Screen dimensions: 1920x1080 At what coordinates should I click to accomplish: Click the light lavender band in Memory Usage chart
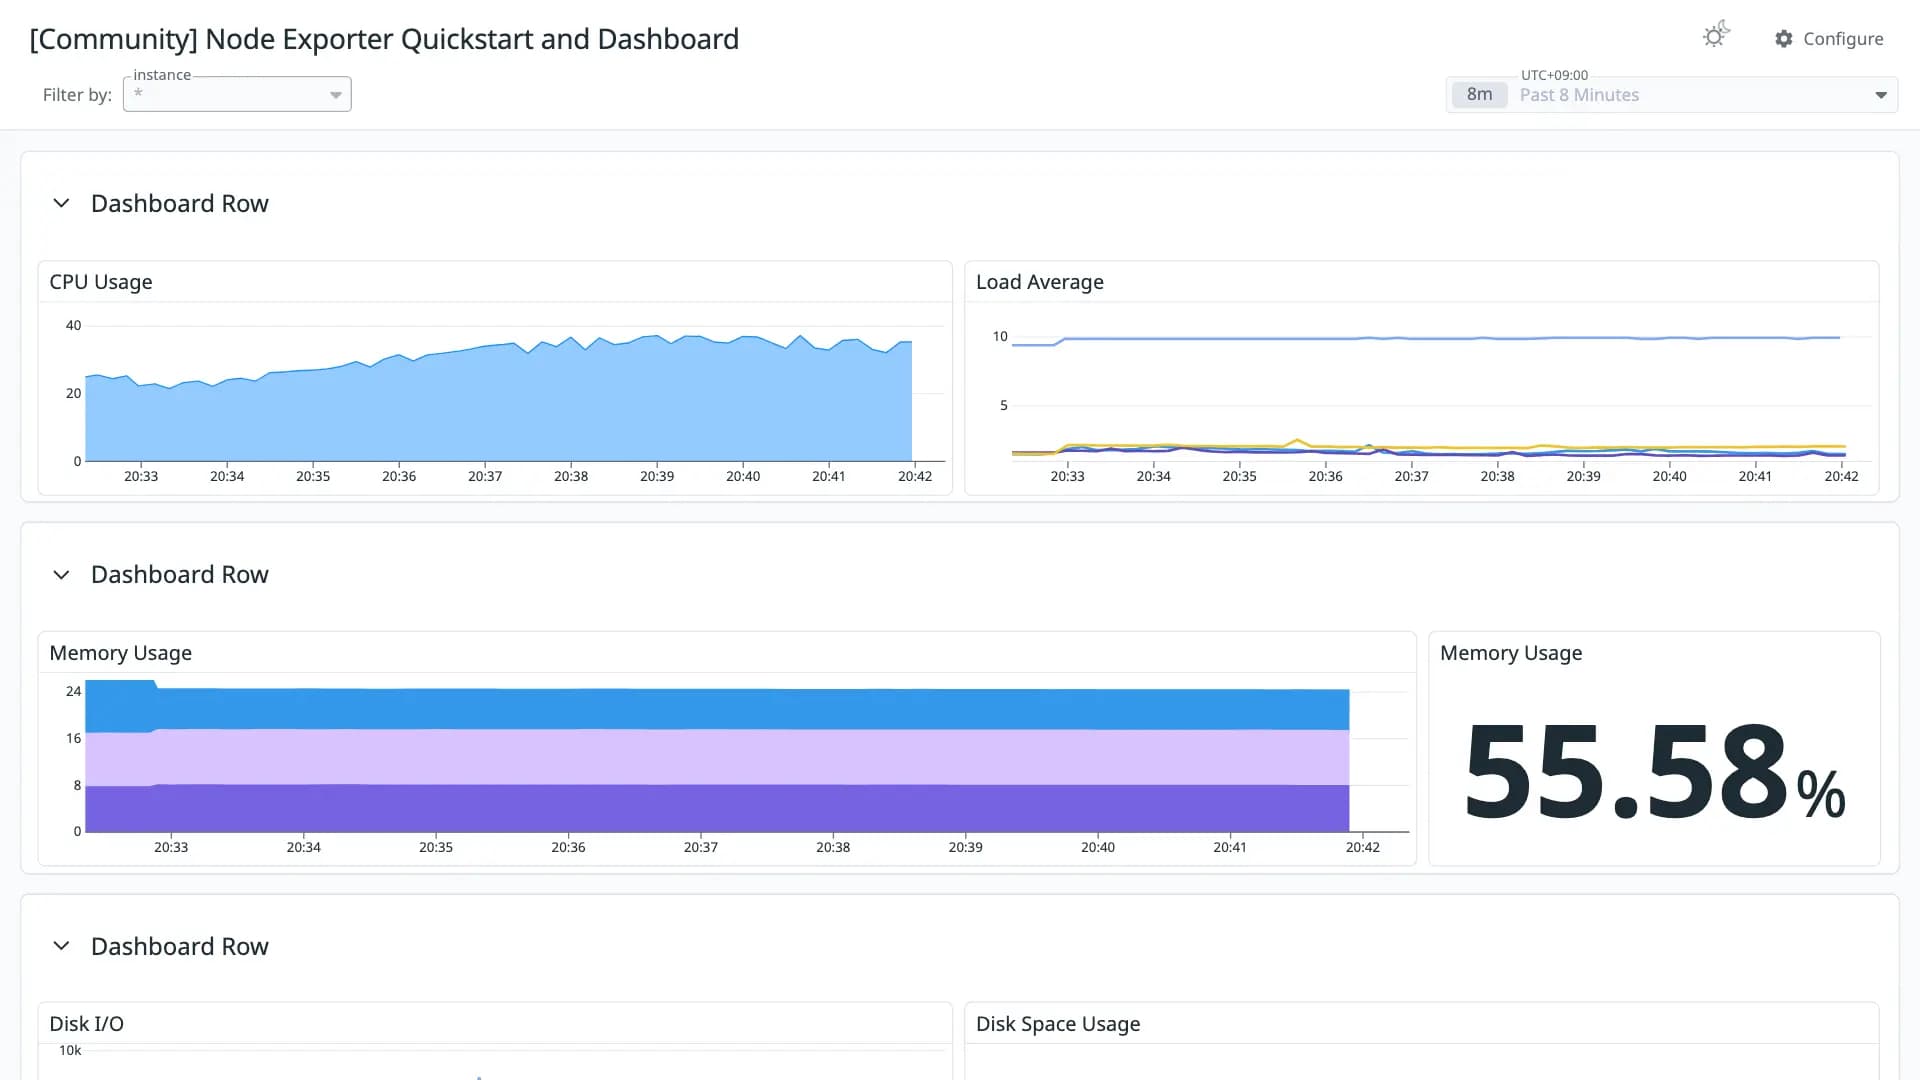717,757
